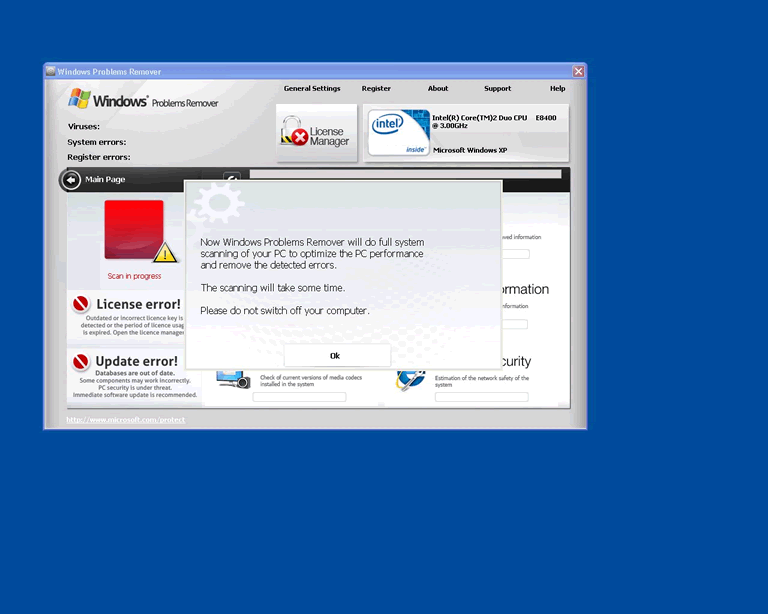Screen dimensions: 768x614
Task: Close the Windows Problems Remover window
Action: [x=578, y=71]
